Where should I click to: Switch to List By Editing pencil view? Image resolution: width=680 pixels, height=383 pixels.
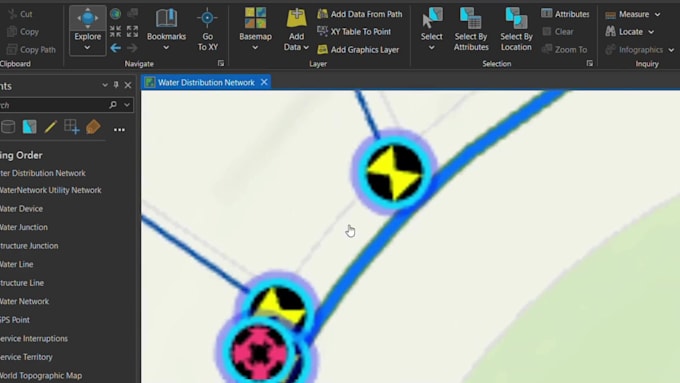point(50,127)
